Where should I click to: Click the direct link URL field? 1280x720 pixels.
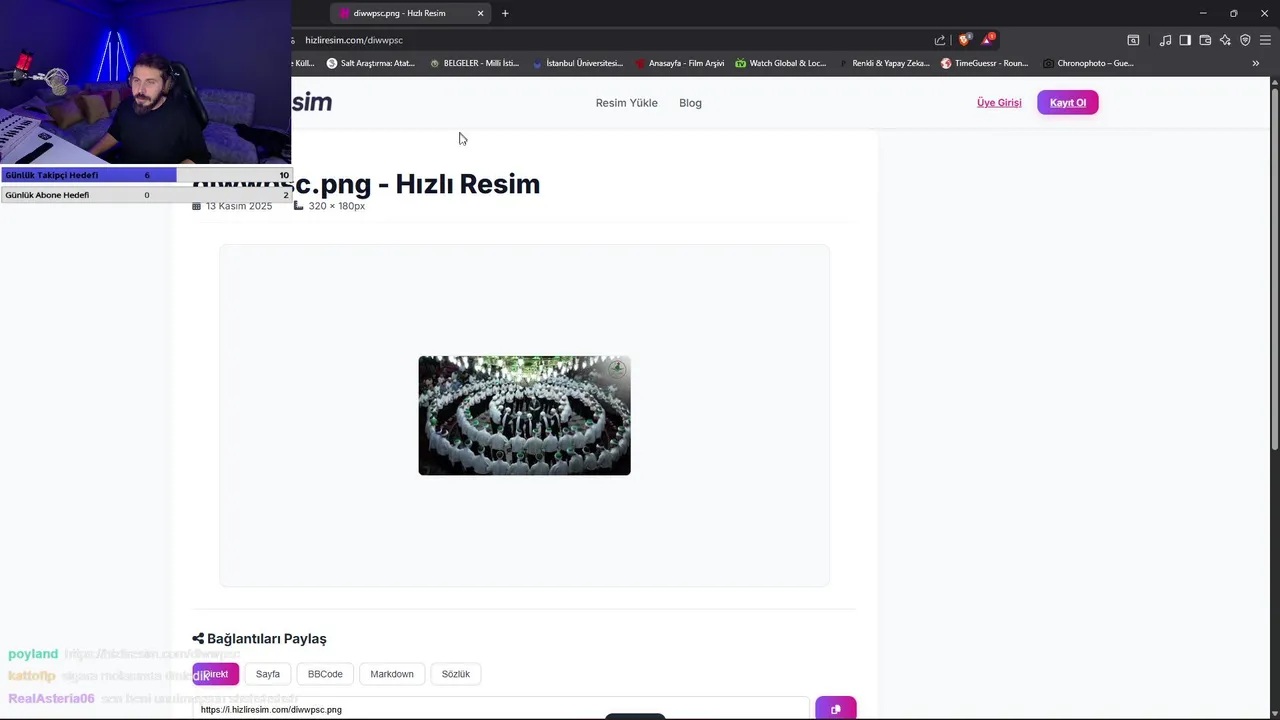click(500, 709)
